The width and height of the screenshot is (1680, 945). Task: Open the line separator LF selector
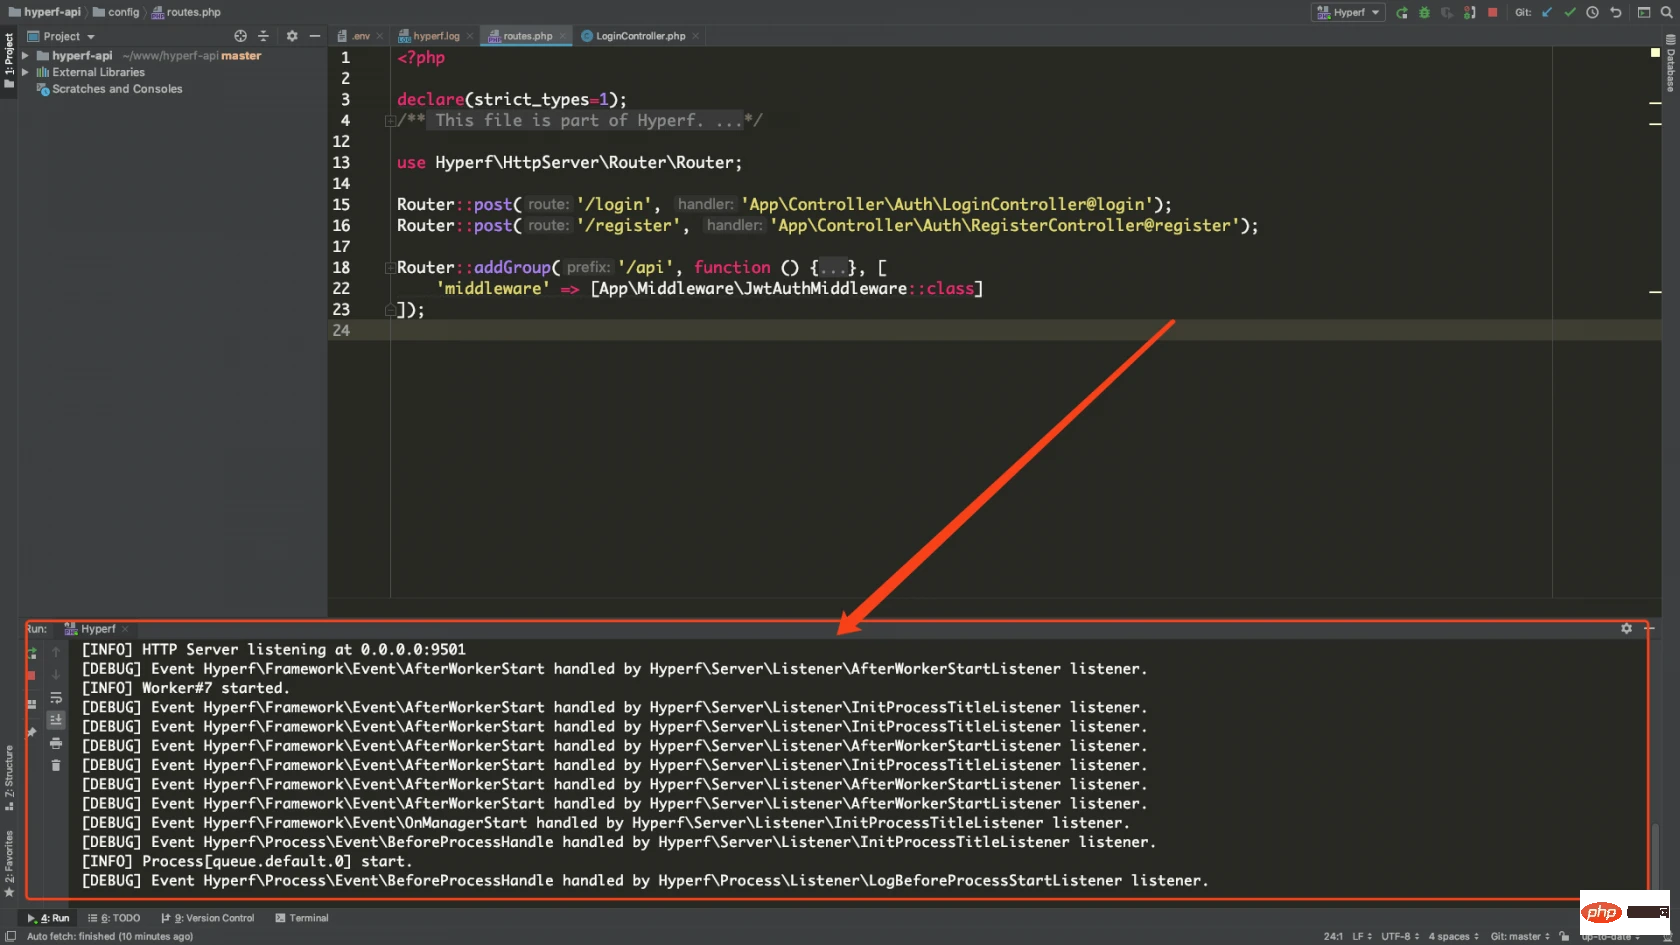pos(1360,936)
